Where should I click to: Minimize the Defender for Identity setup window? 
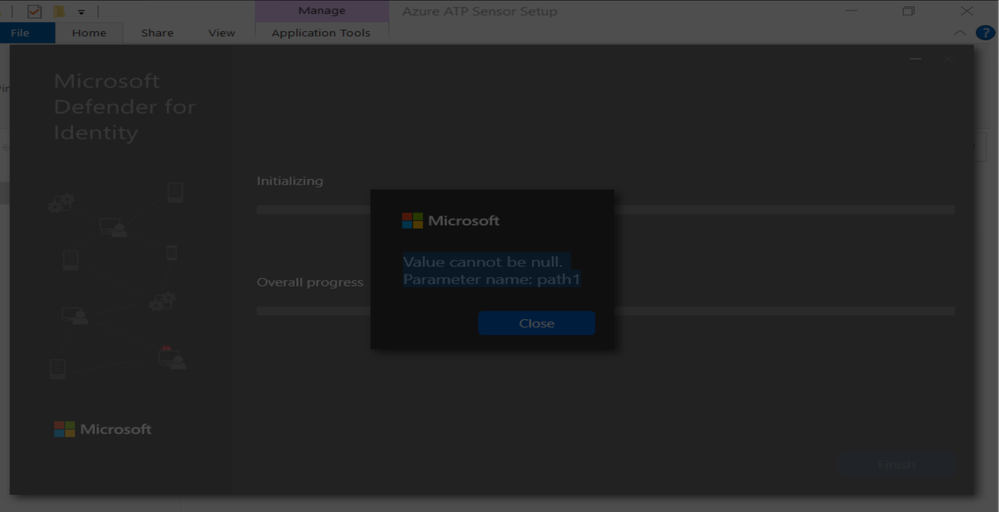[916, 59]
